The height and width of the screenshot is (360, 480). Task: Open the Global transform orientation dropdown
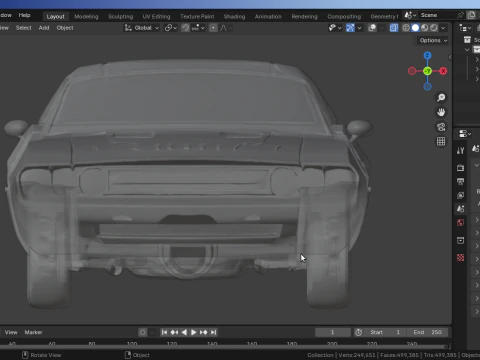point(142,28)
